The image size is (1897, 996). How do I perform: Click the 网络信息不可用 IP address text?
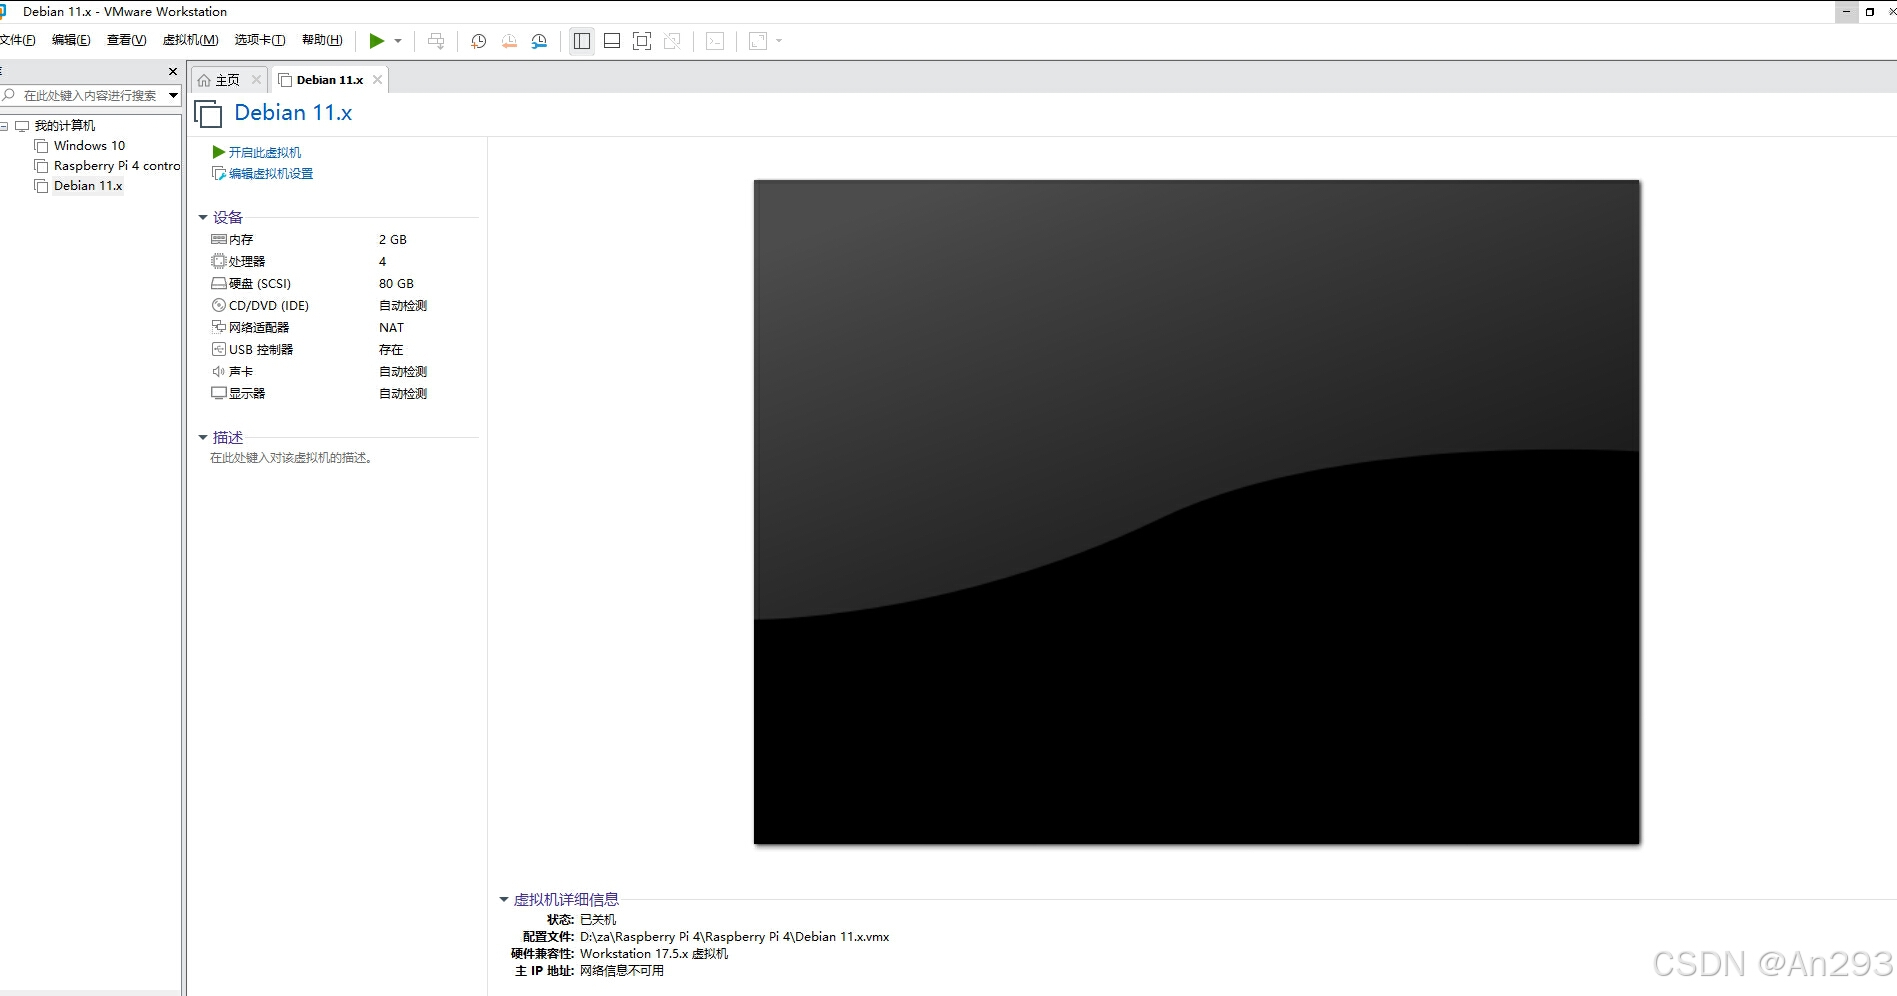pyautogui.click(x=621, y=971)
